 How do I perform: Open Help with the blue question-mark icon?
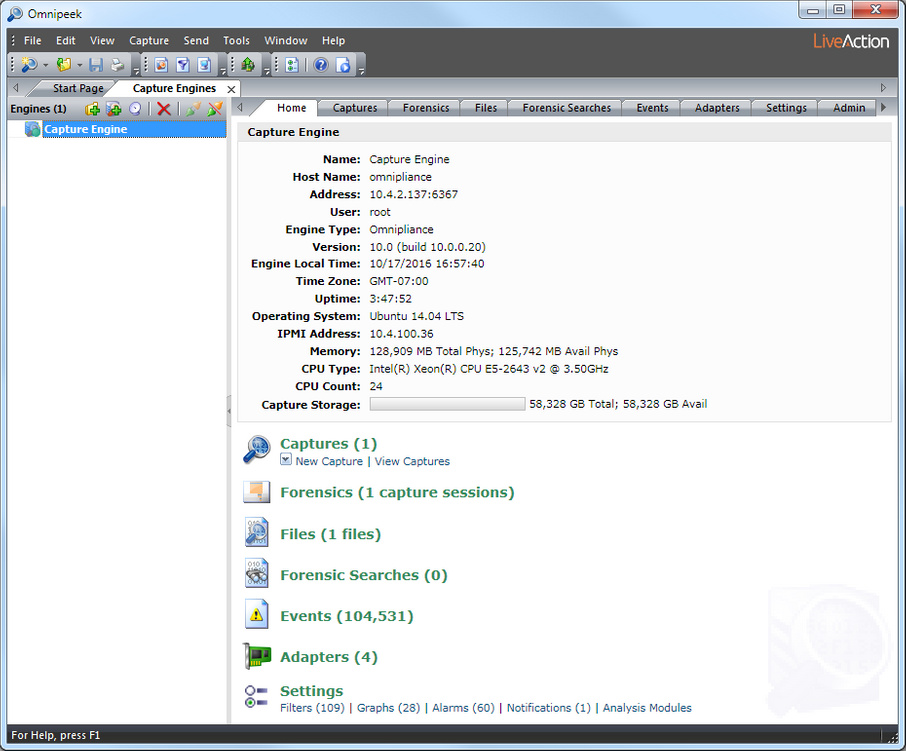(321, 65)
